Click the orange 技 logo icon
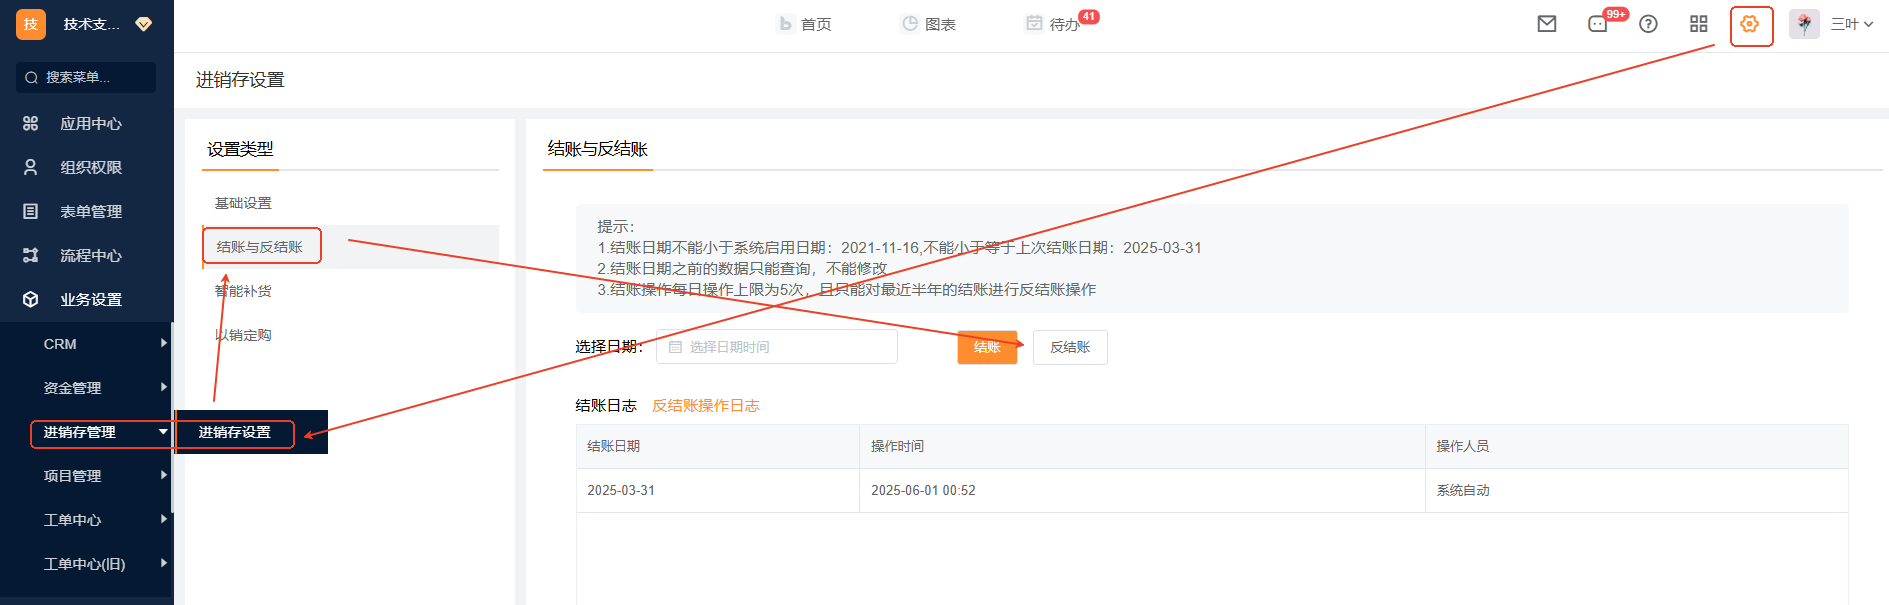This screenshot has height=605, width=1889. [31, 24]
